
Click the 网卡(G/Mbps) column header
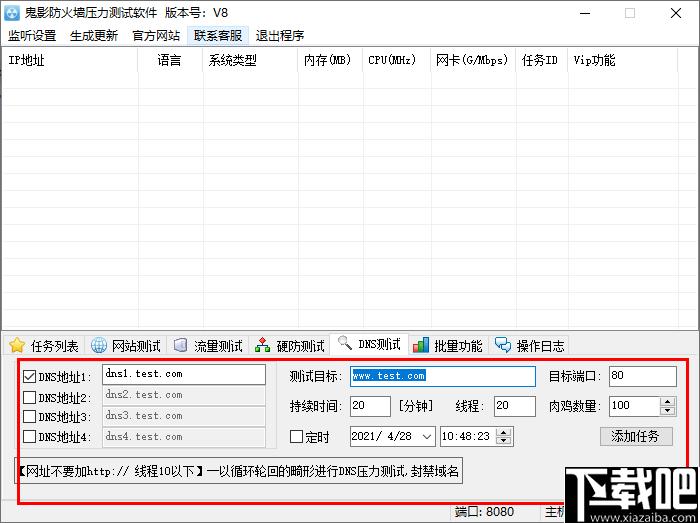pos(474,60)
